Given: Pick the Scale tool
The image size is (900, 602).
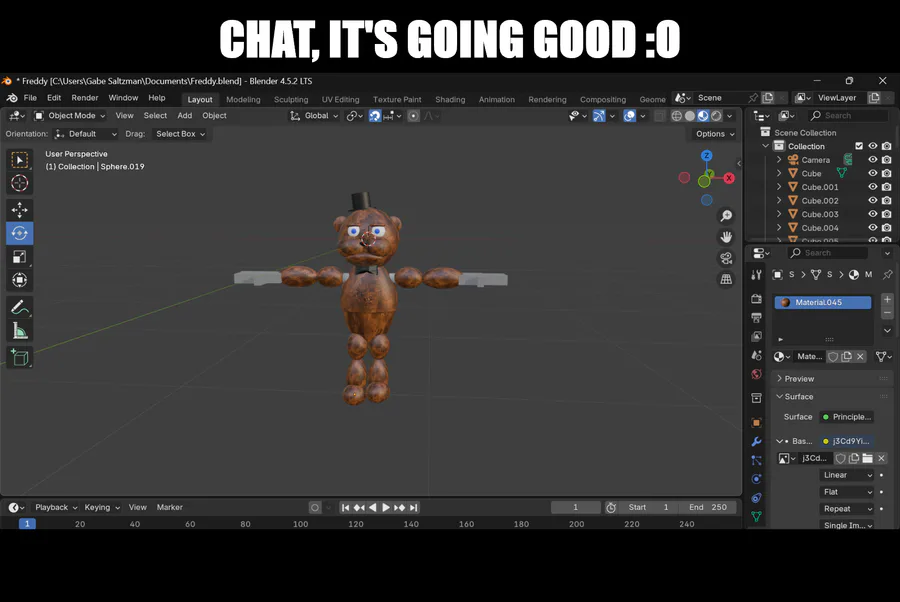Looking at the screenshot, I should [20, 257].
